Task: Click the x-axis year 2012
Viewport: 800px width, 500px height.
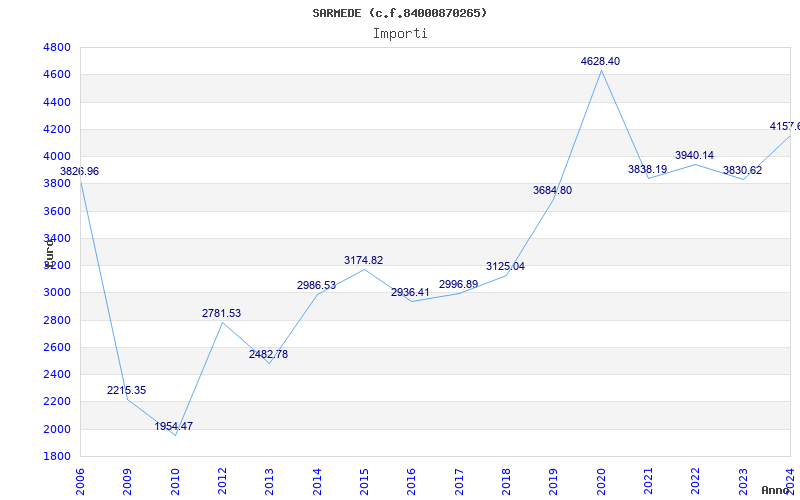Action: (x=222, y=482)
